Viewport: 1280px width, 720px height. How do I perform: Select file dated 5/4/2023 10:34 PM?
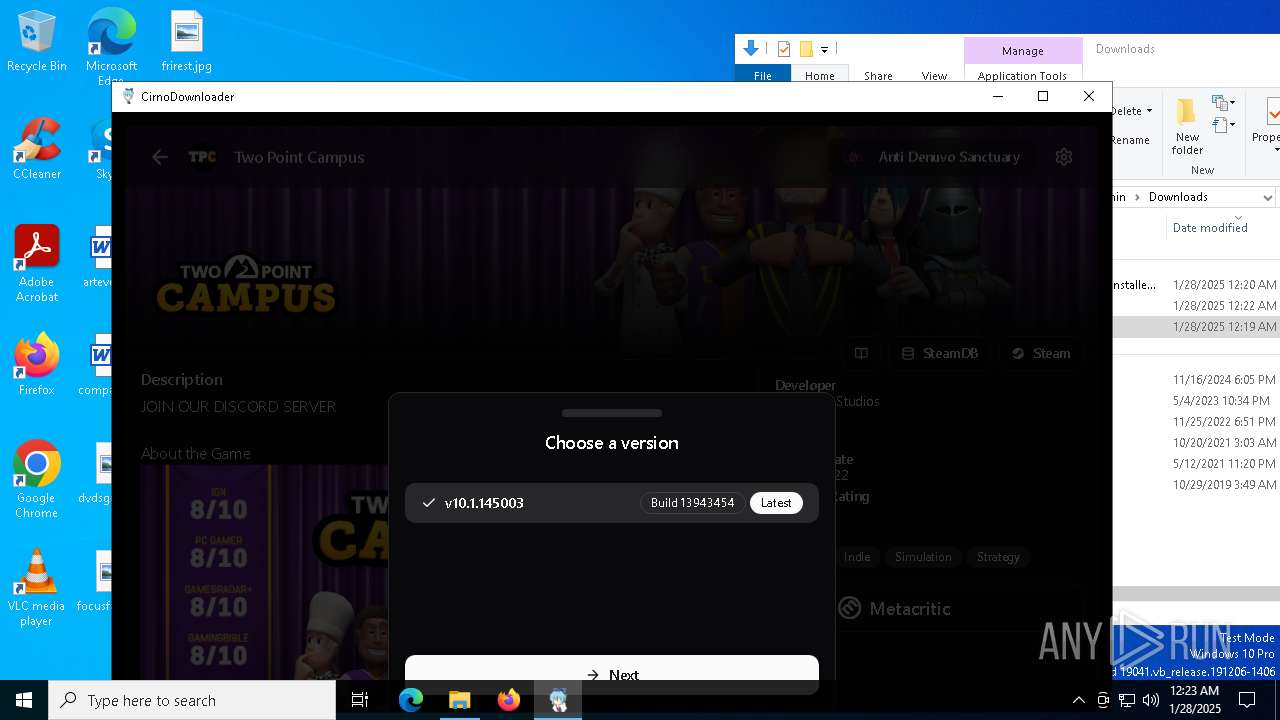point(1196,401)
